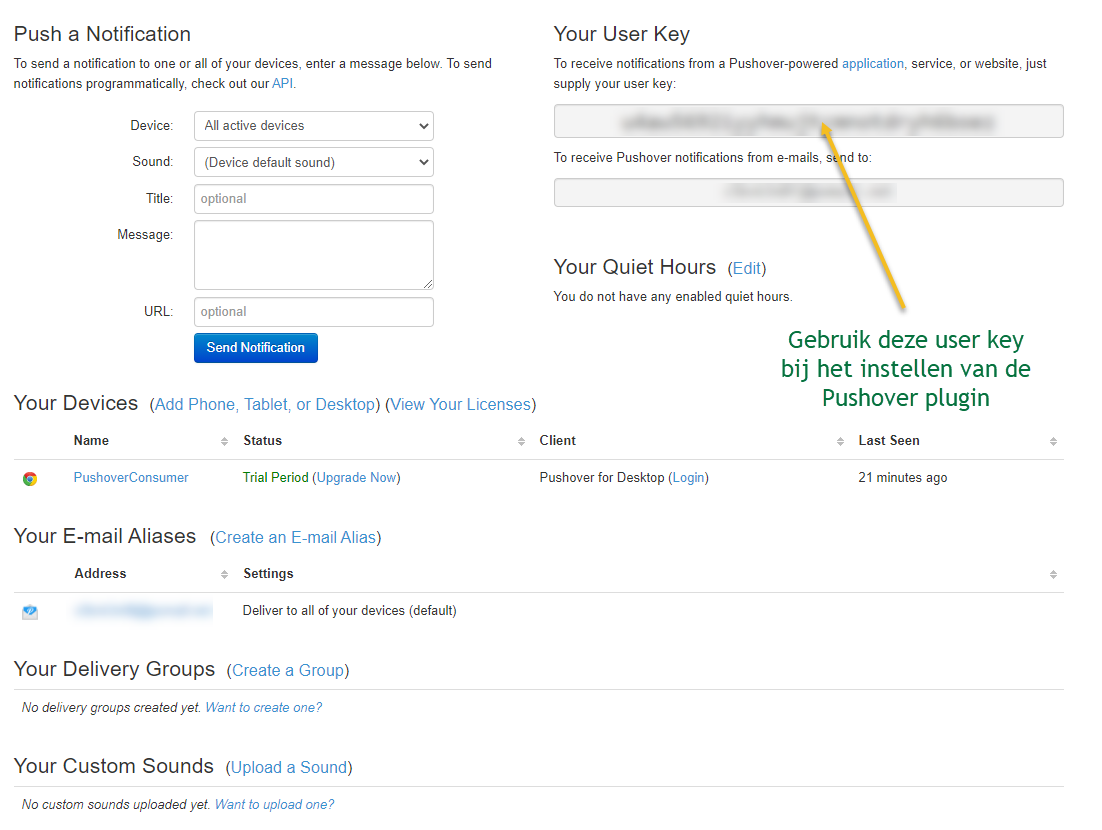Click Create an E-mail Alias link

295,538
